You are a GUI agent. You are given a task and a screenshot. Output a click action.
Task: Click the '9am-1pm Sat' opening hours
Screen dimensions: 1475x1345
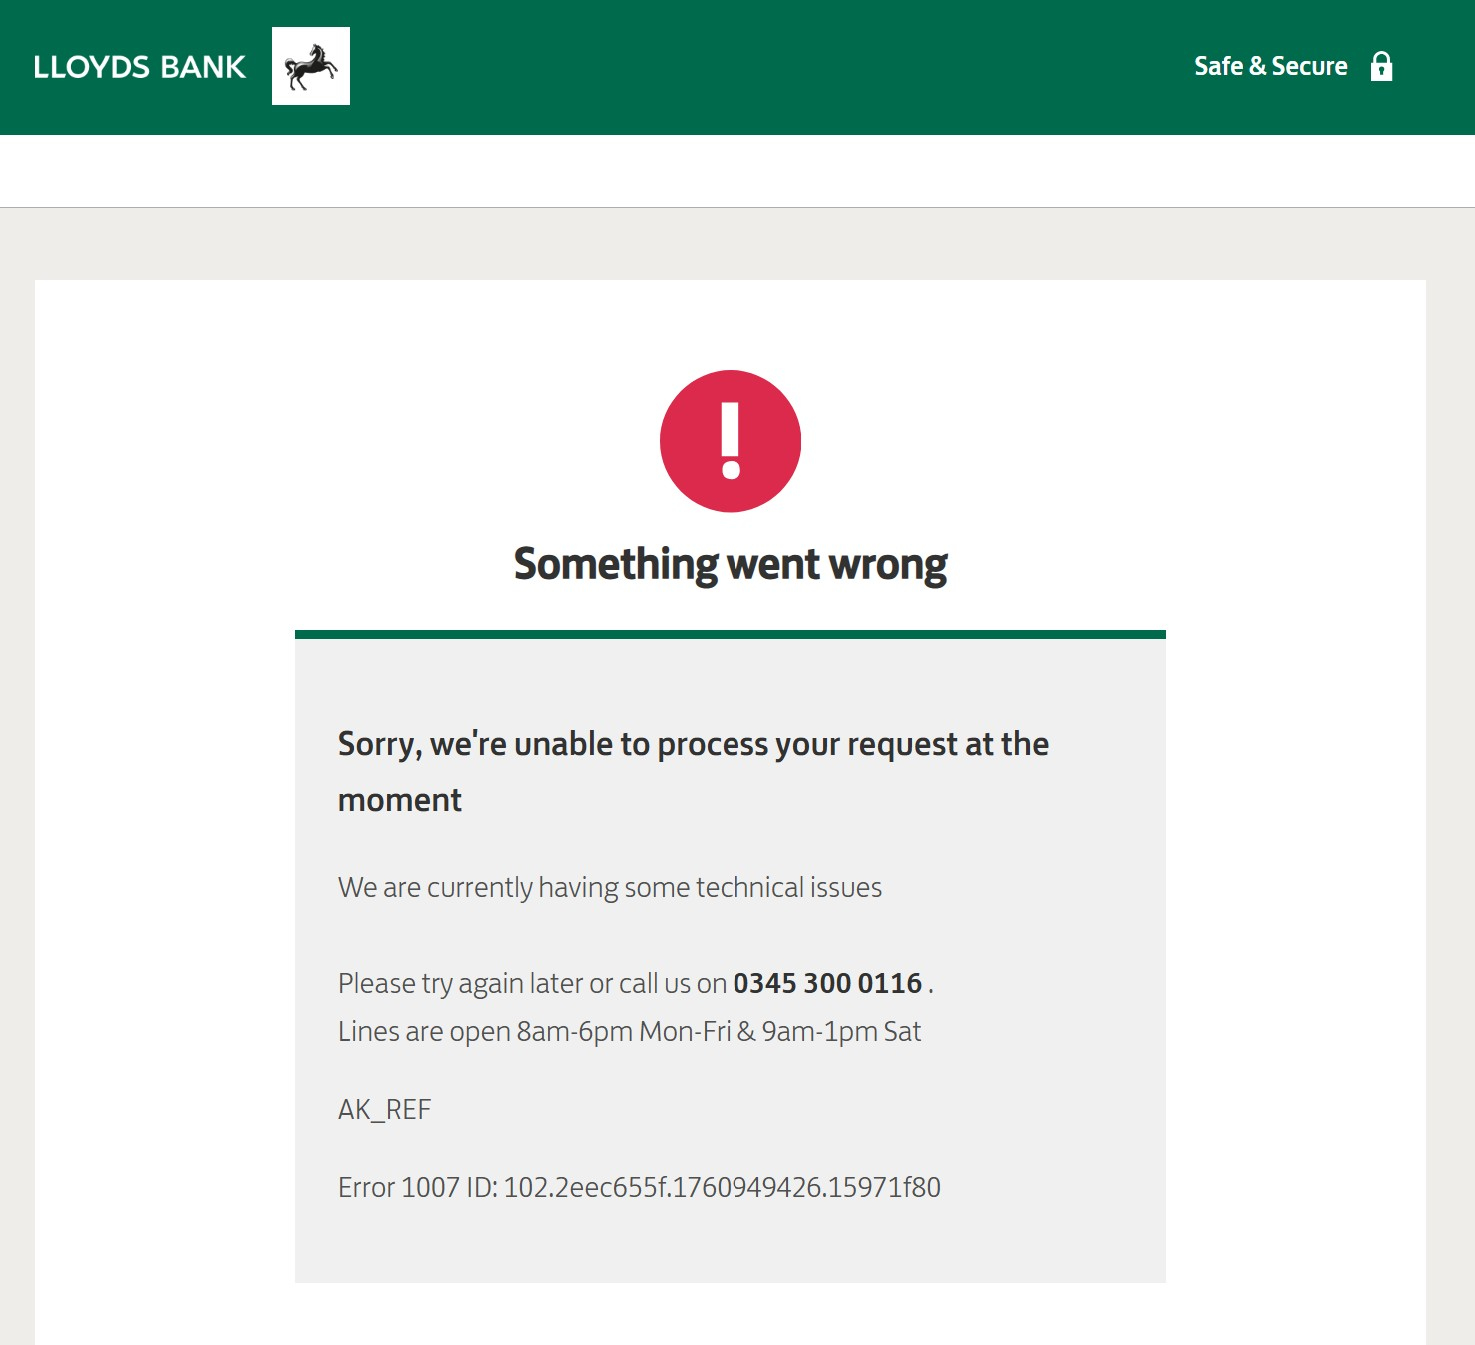click(841, 1031)
